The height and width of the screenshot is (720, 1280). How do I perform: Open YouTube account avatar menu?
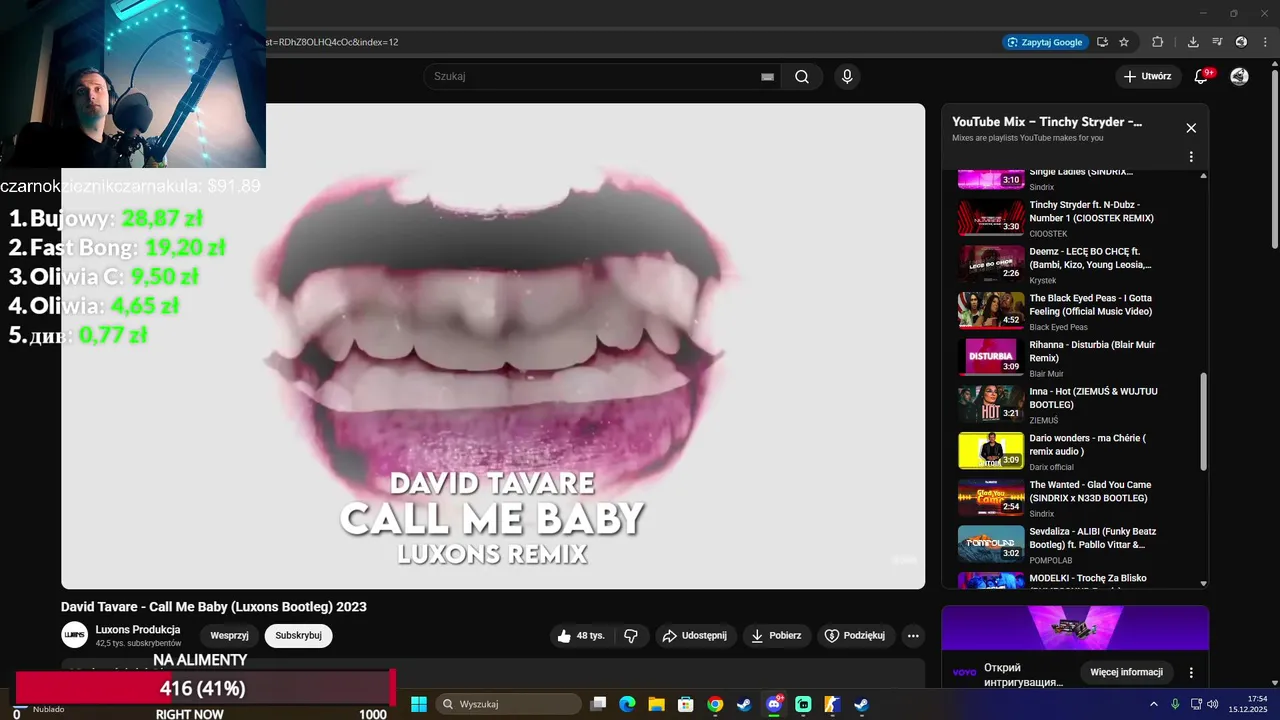[1239, 77]
